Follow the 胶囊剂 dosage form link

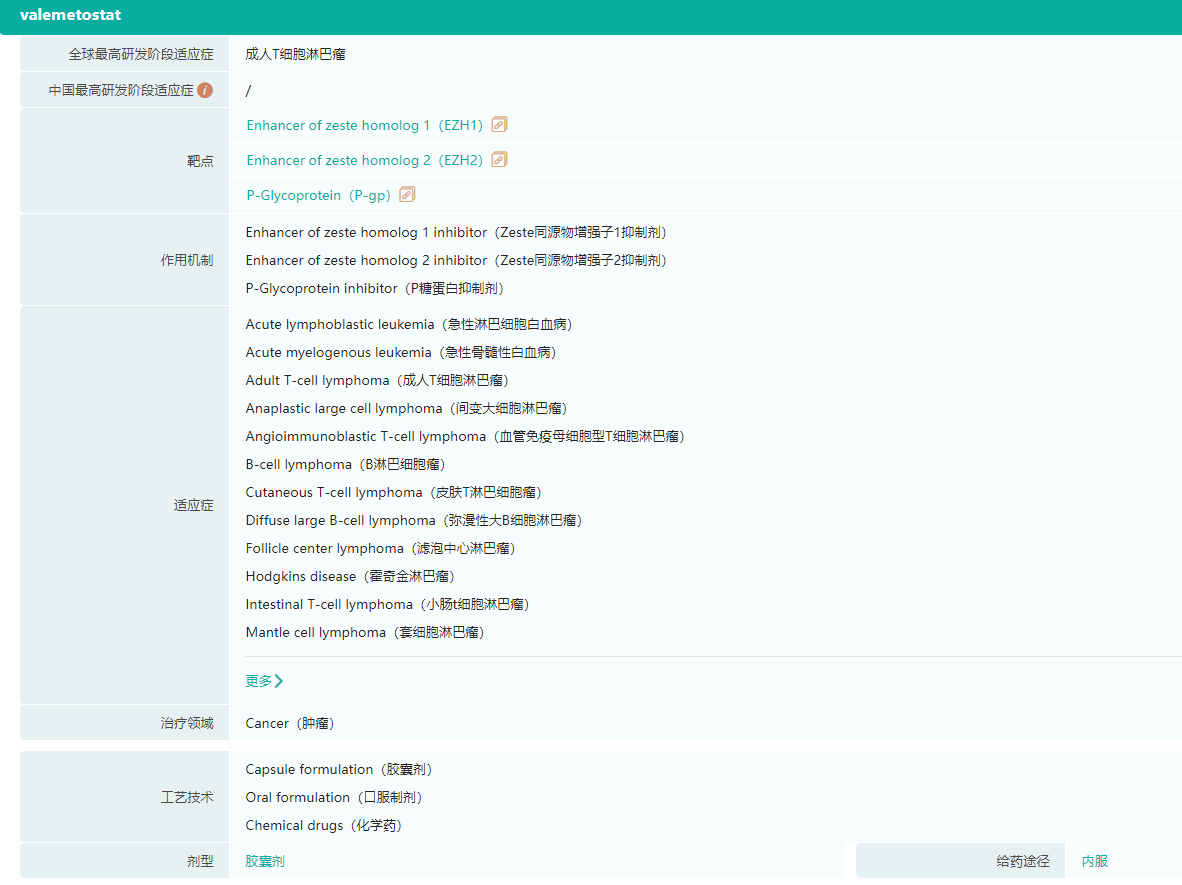[265, 861]
